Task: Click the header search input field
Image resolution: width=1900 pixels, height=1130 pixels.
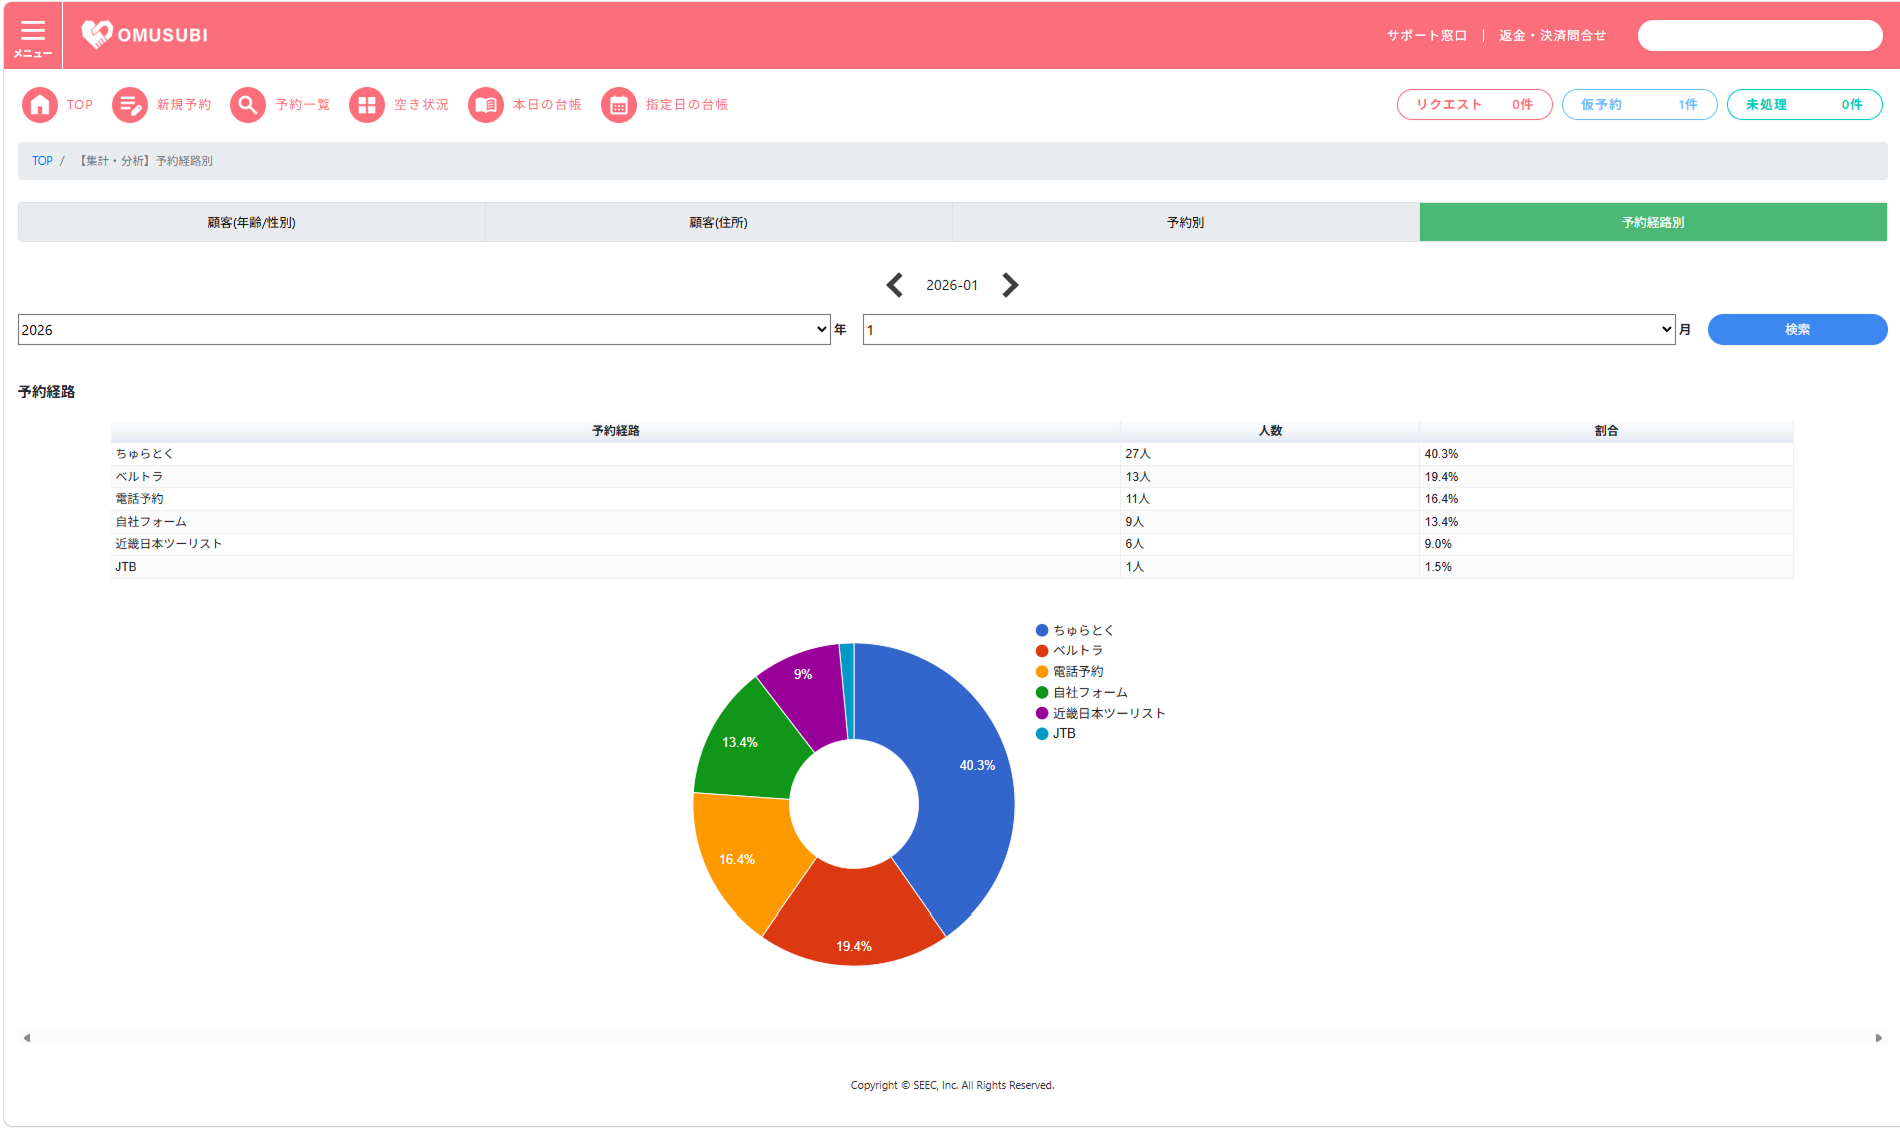Action: 1760,35
